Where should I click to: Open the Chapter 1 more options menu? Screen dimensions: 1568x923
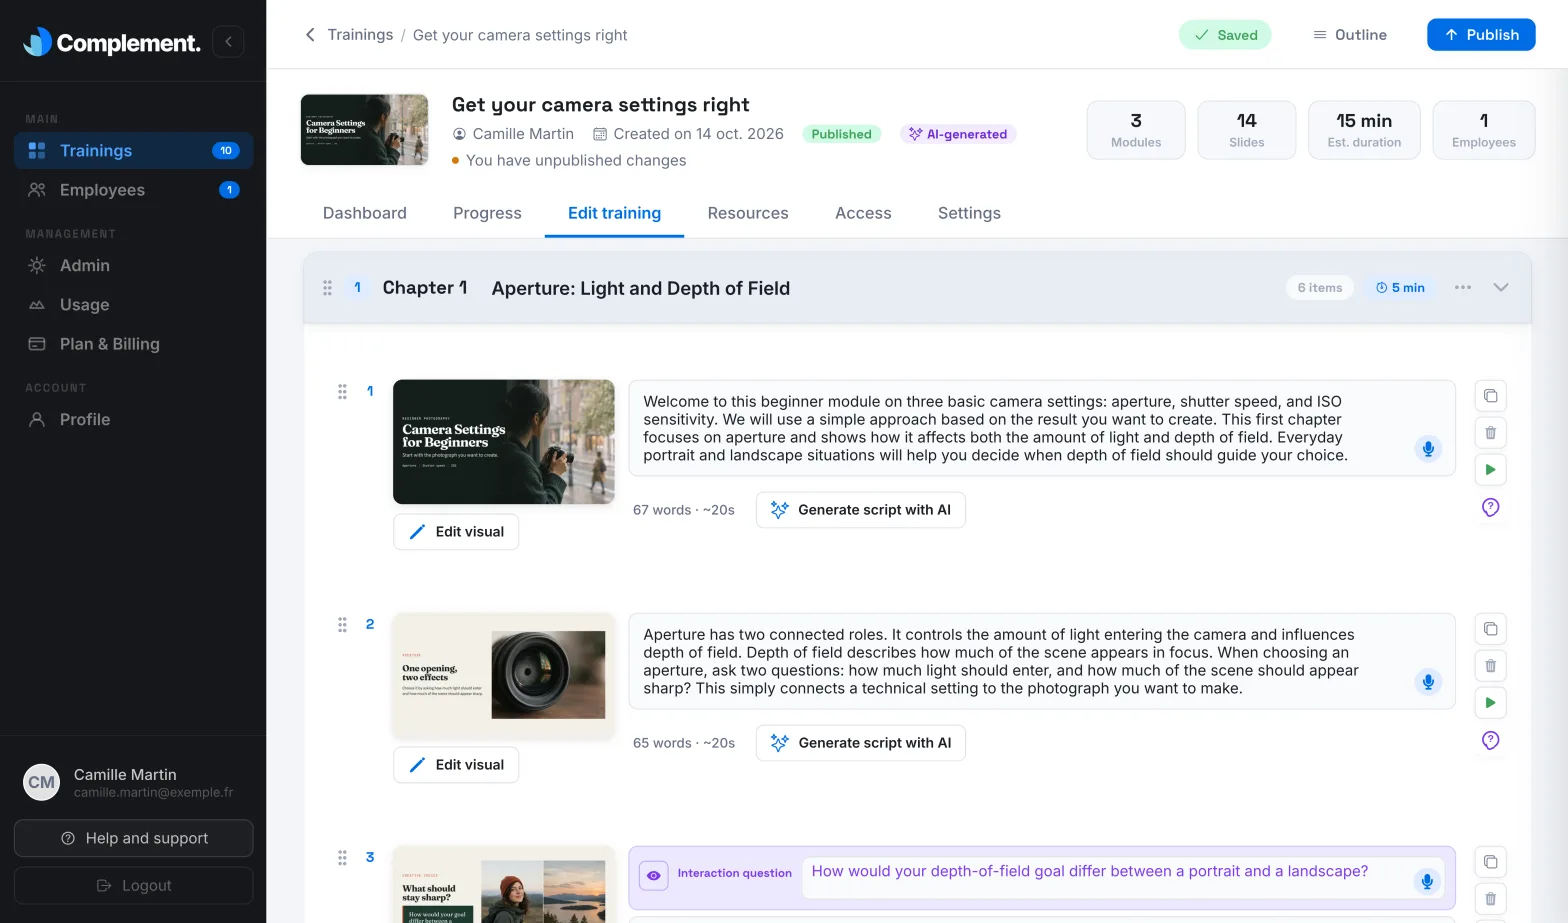point(1463,288)
